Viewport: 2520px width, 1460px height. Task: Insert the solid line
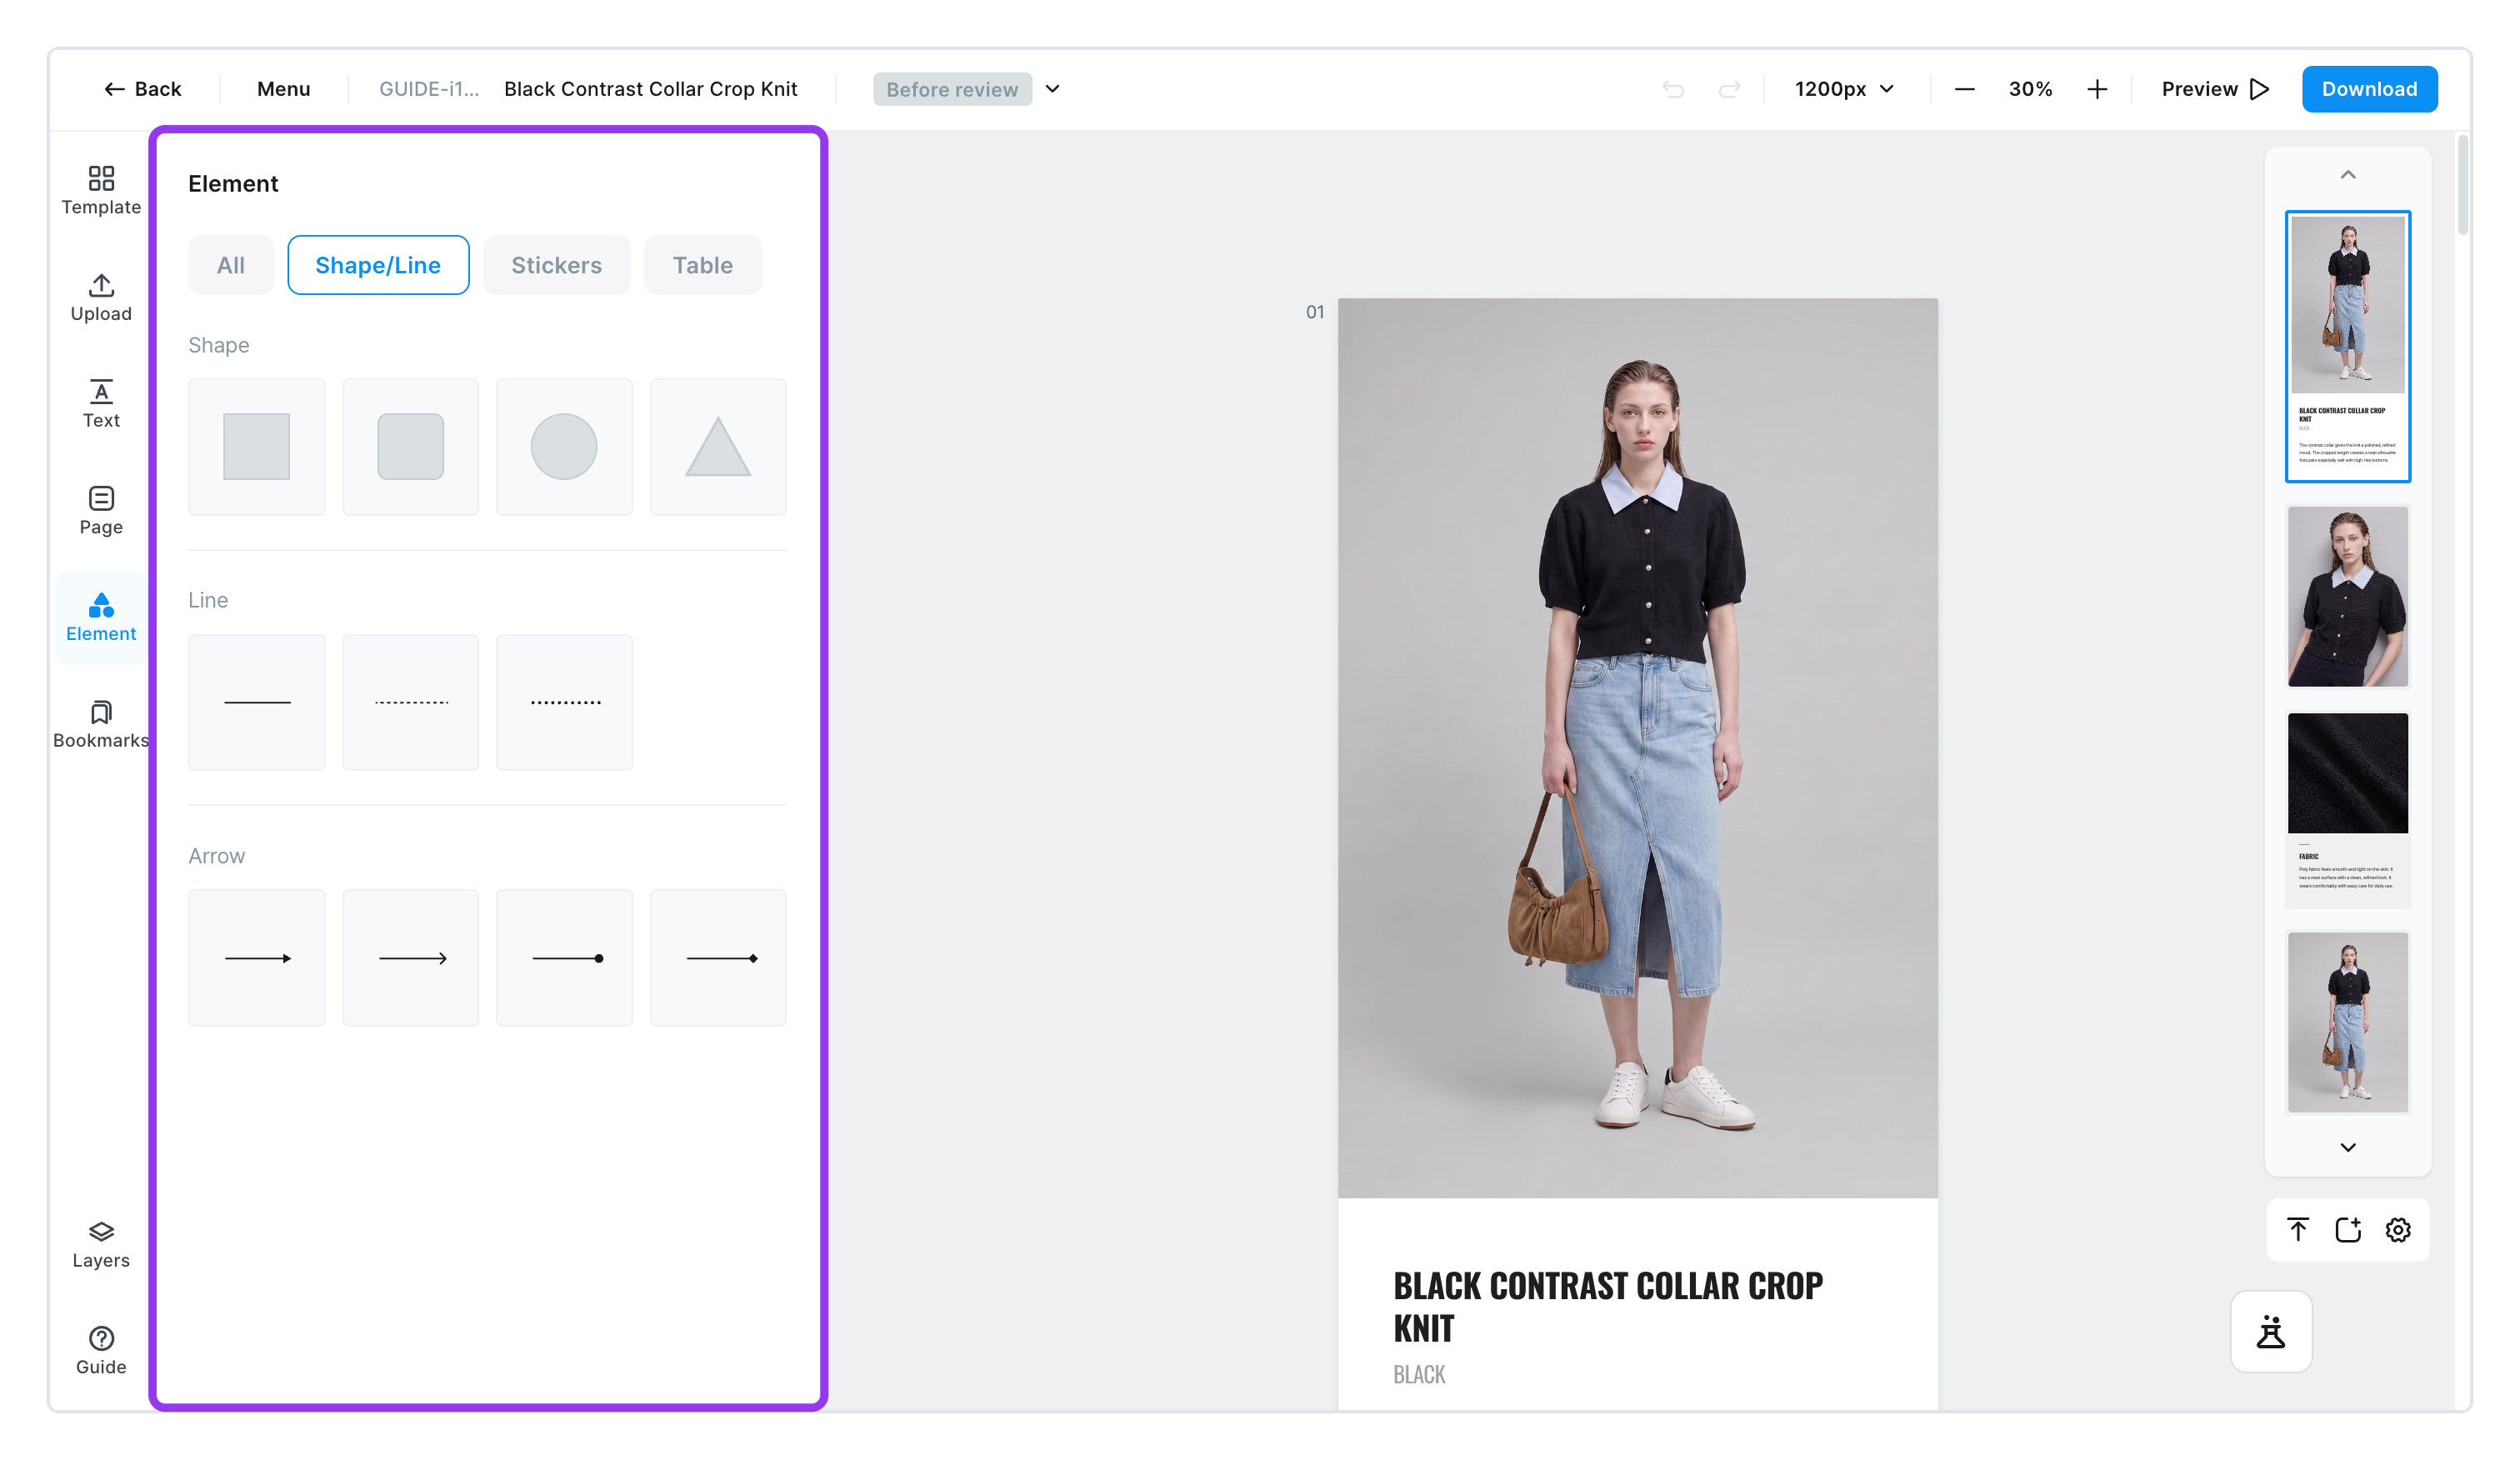[x=257, y=702]
